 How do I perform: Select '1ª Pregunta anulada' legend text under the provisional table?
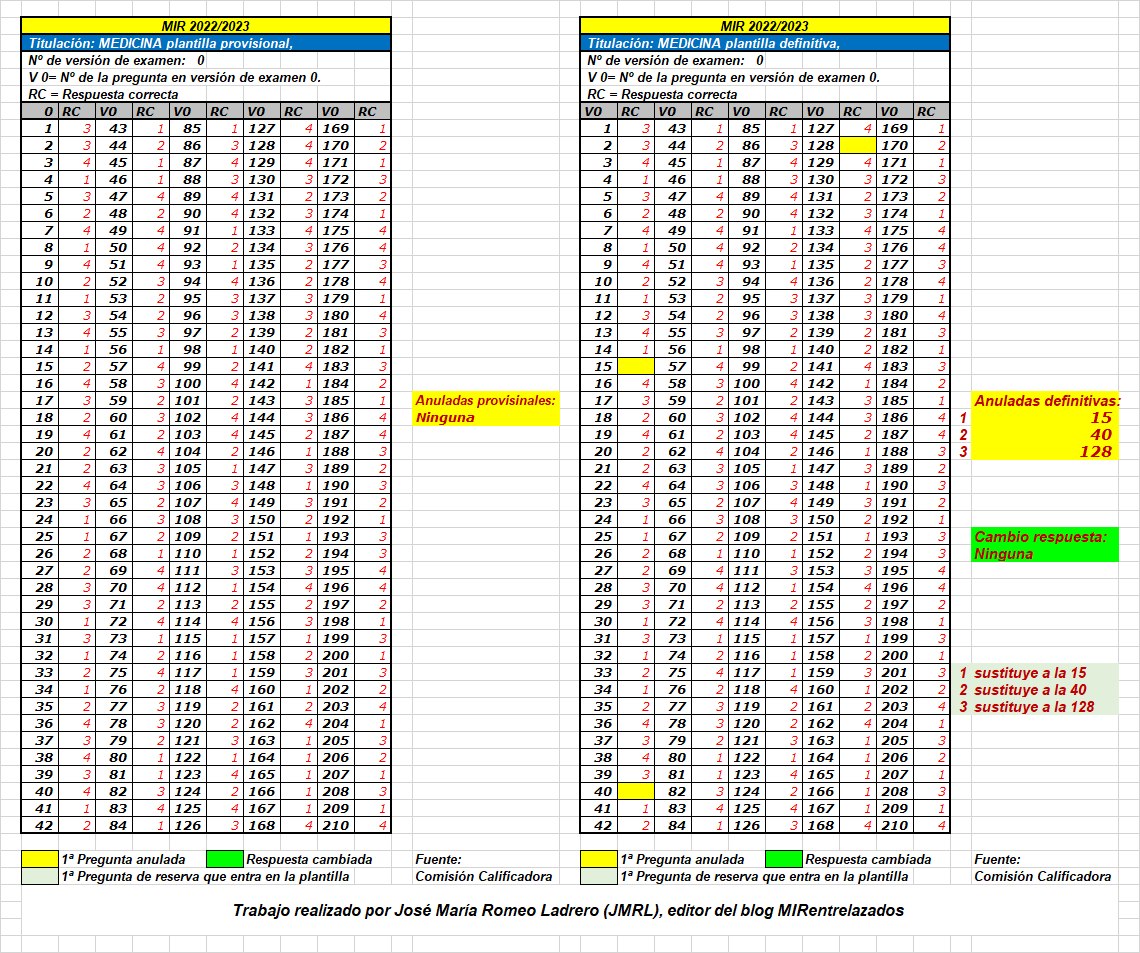123,859
